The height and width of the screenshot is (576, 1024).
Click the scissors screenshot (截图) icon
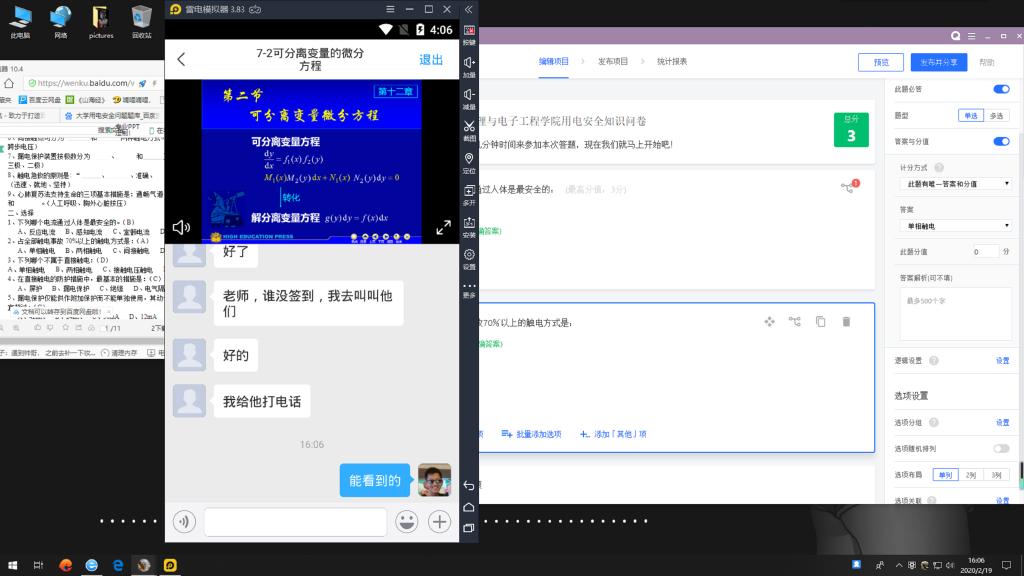[x=469, y=129]
